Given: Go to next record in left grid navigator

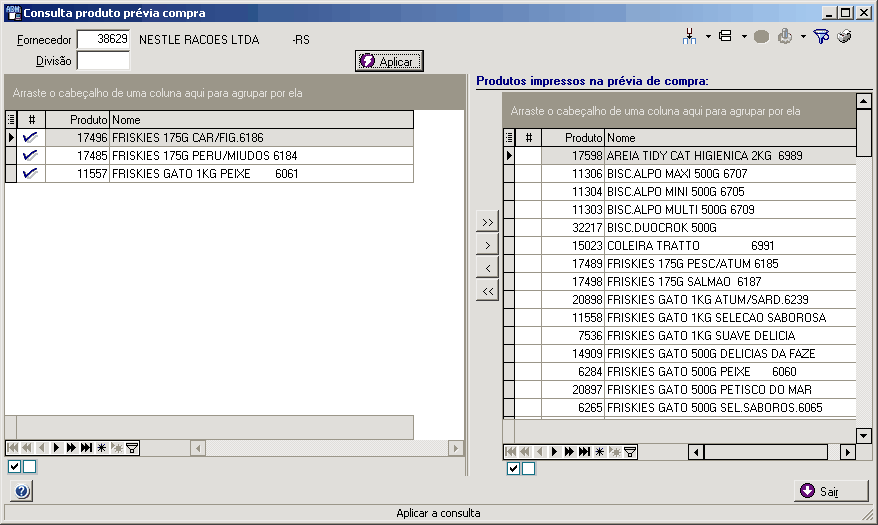Looking at the screenshot, I should 56,448.
